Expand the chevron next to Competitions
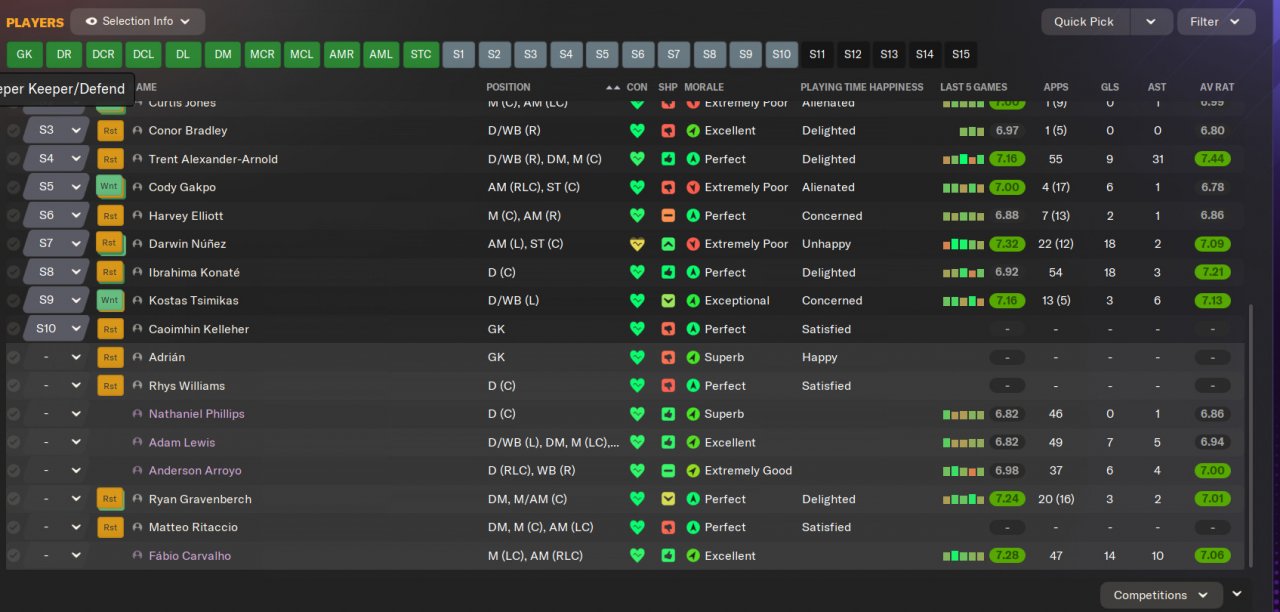 coord(1237,594)
